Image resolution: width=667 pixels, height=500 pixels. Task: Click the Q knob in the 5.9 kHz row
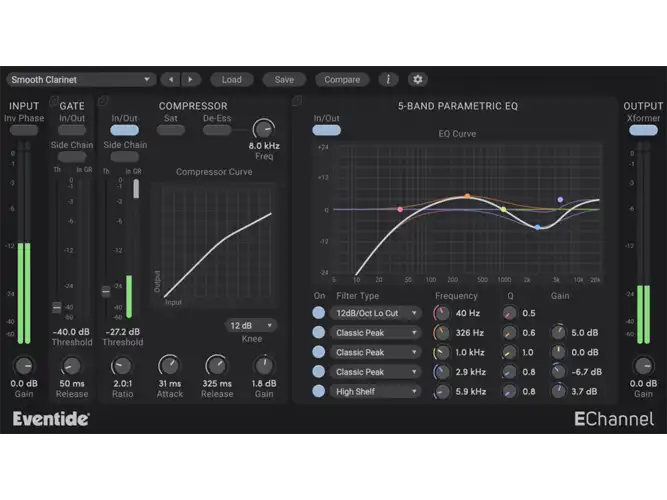pyautogui.click(x=509, y=391)
